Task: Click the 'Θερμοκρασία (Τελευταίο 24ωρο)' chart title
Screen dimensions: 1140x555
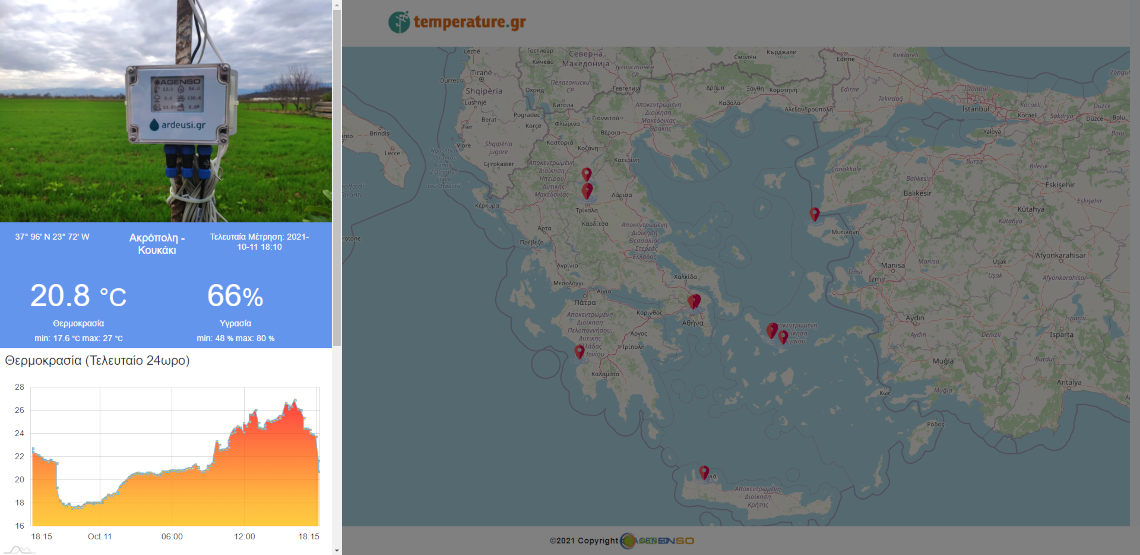Action: coord(97,360)
